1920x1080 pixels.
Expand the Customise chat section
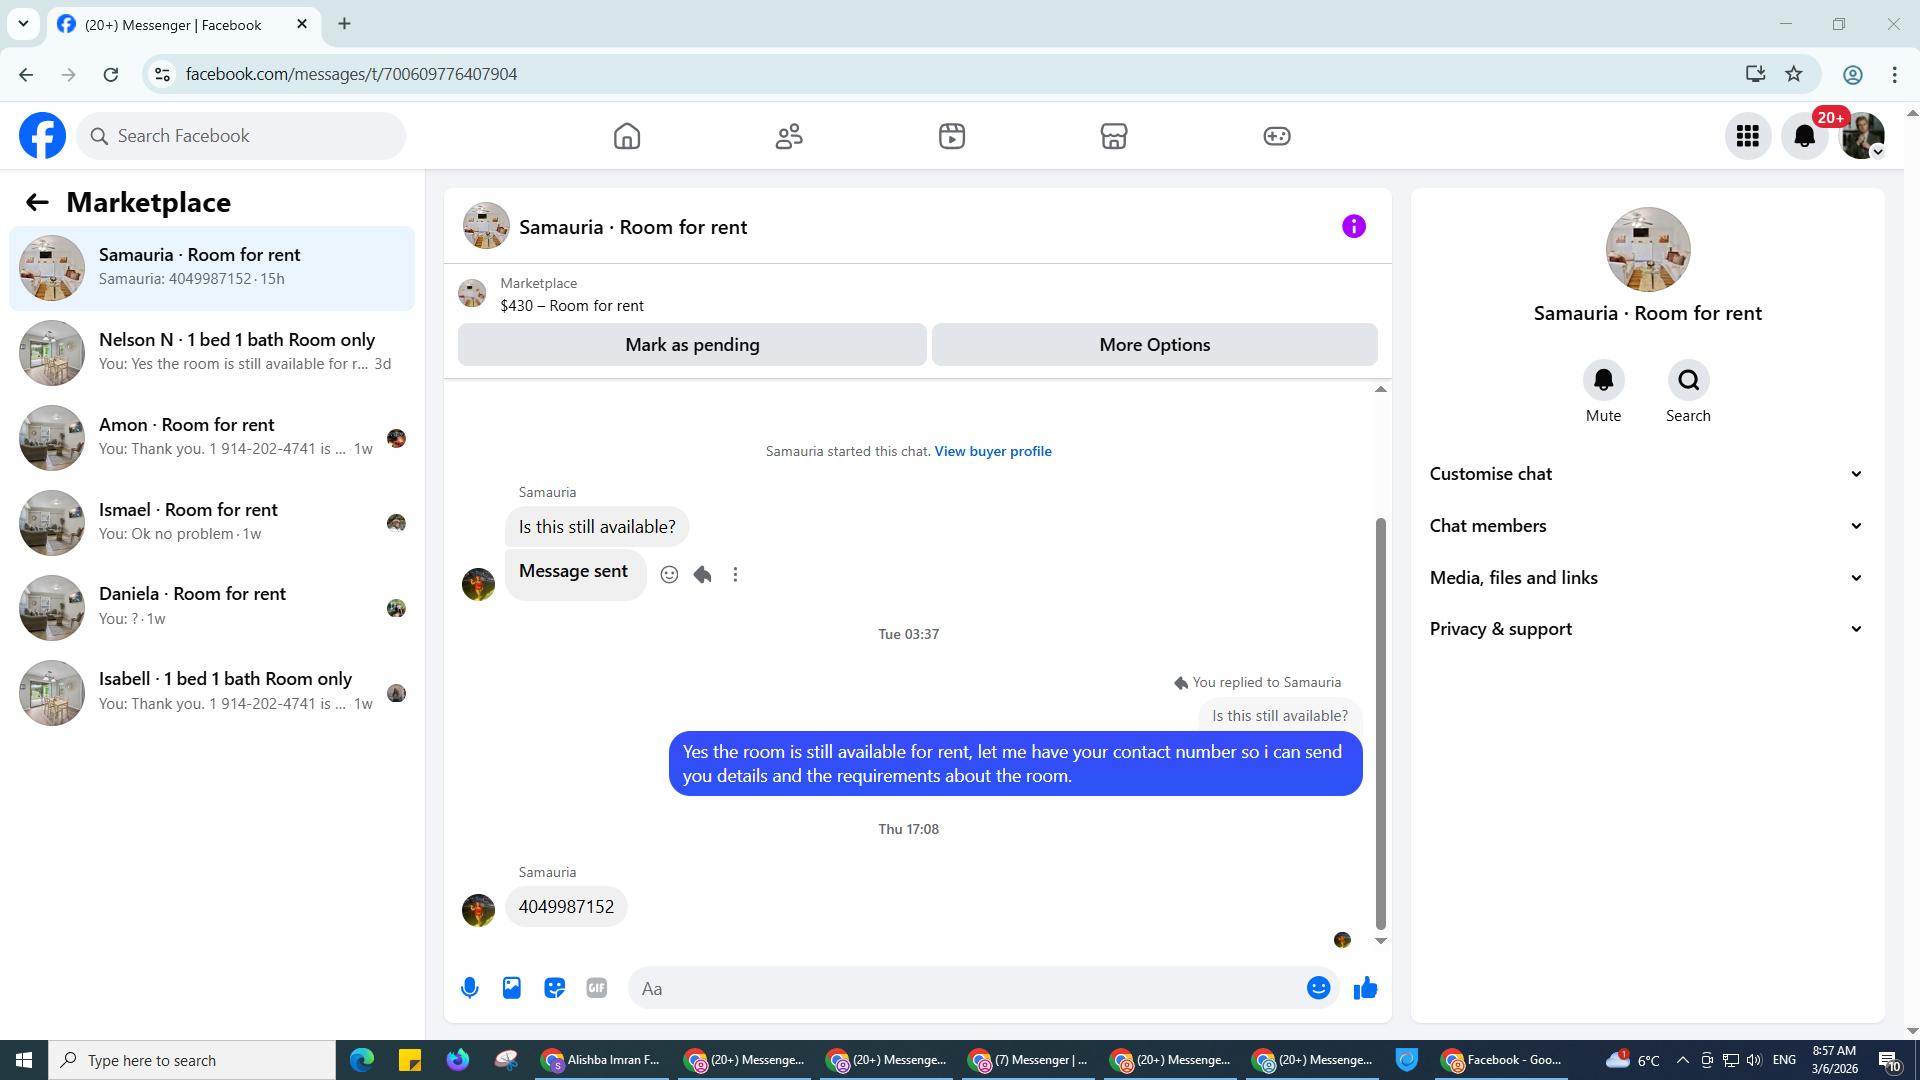pos(1647,474)
